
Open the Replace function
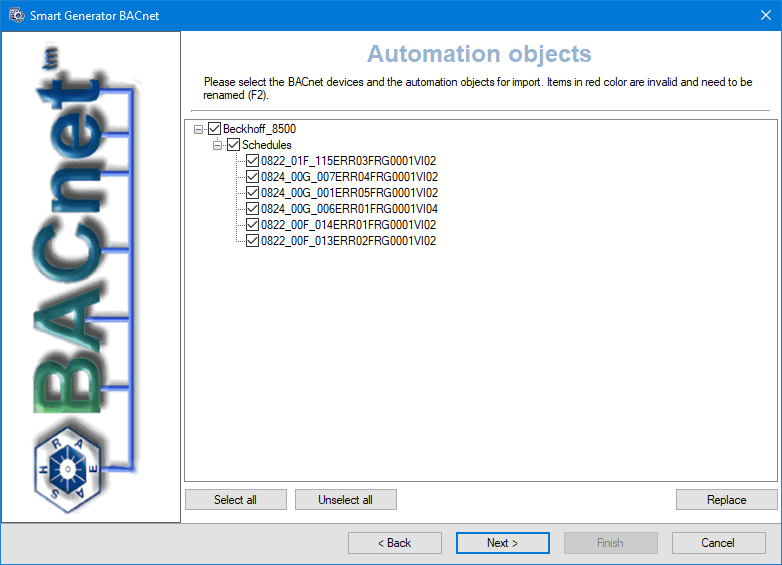point(726,500)
